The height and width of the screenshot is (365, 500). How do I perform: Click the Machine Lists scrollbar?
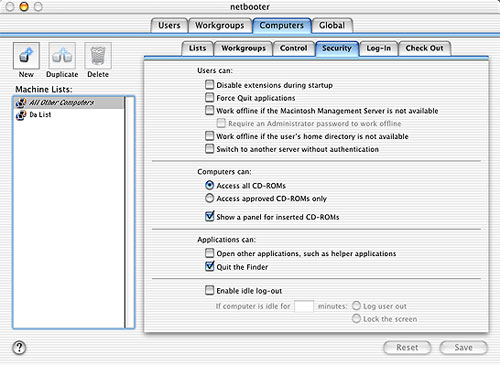pyautogui.click(x=130, y=212)
